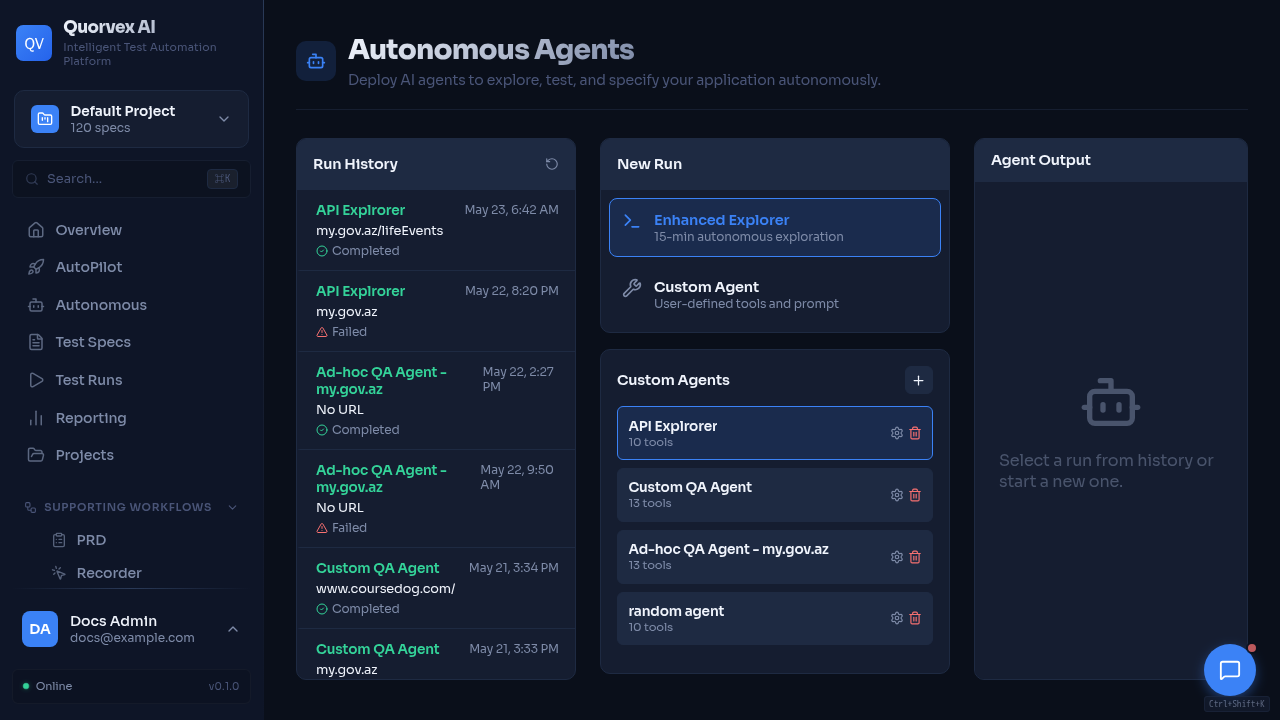Screen dimensions: 1280x720
Task: Click the Enhanced Explorer terminal icon
Action: 631,220
